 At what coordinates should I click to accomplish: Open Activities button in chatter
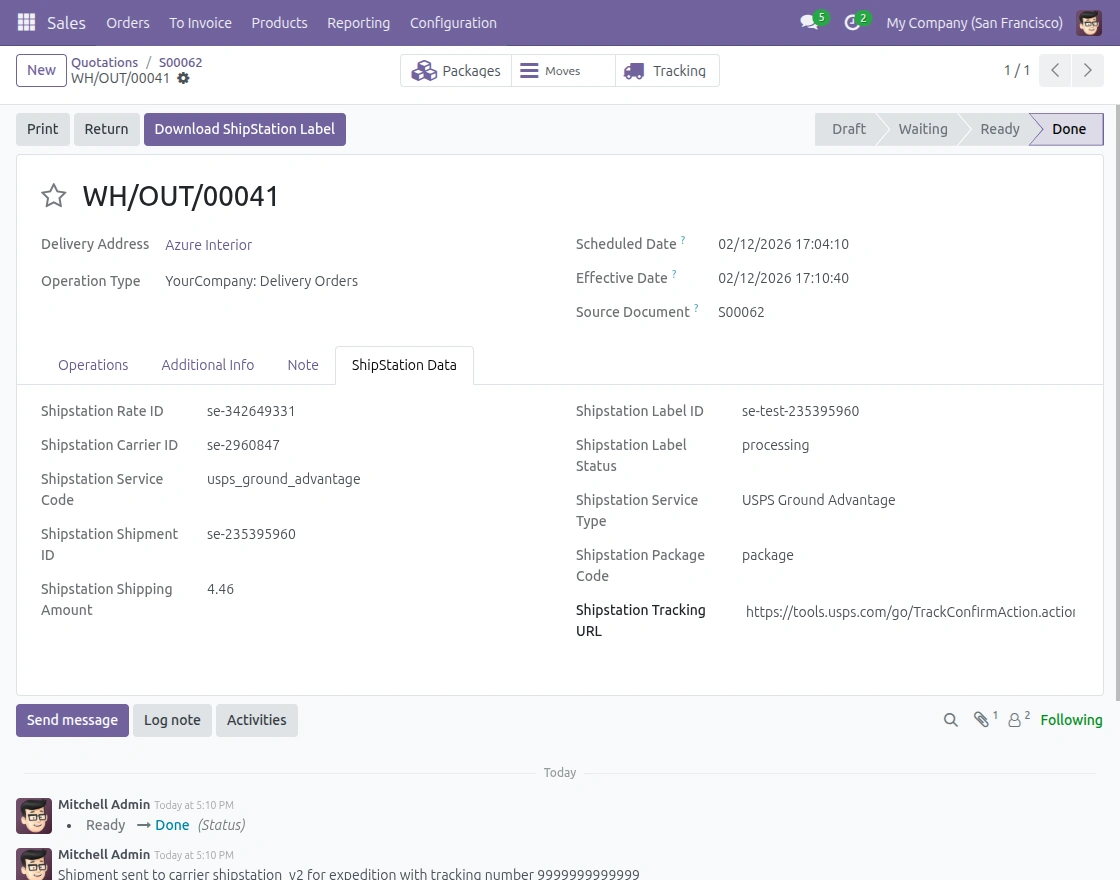(x=256, y=720)
